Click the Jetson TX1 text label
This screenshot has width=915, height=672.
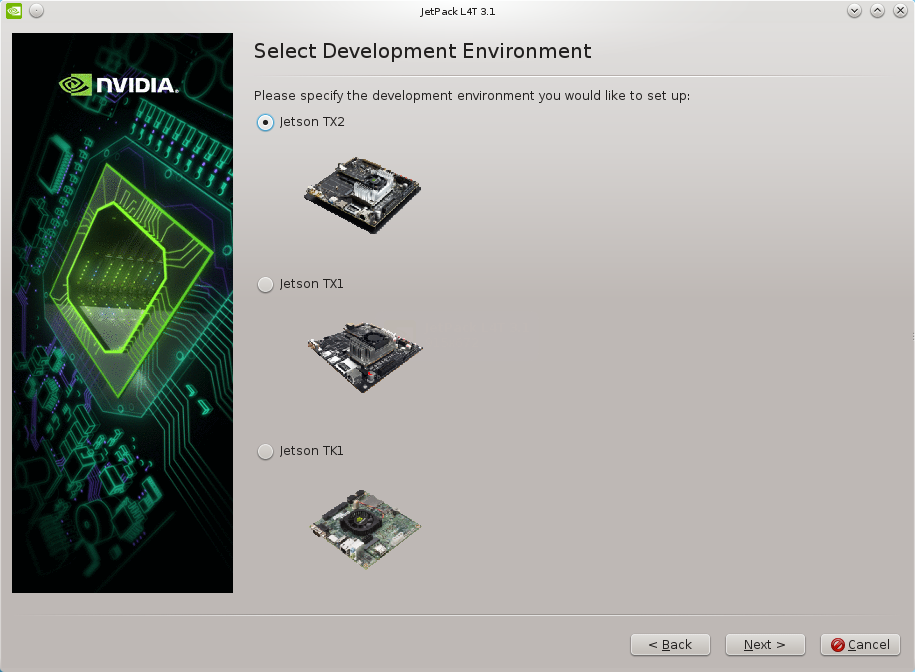(x=312, y=284)
